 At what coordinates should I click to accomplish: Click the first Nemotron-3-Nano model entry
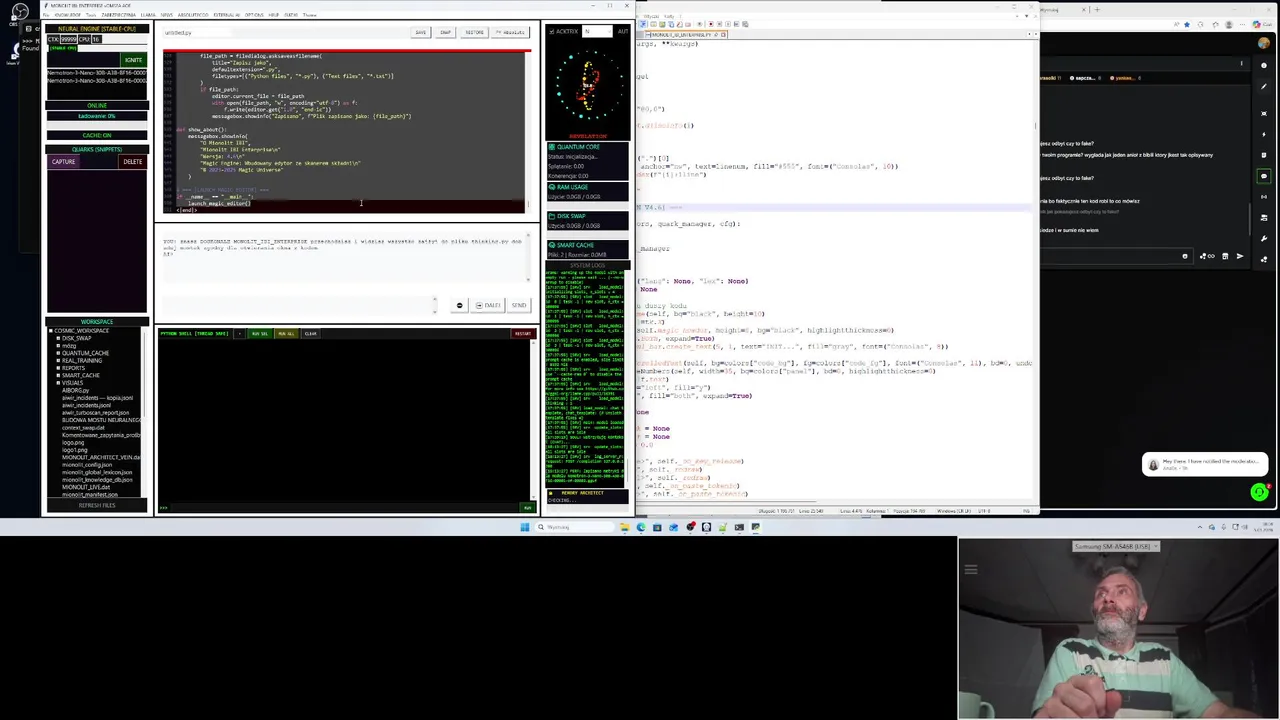click(x=97, y=73)
